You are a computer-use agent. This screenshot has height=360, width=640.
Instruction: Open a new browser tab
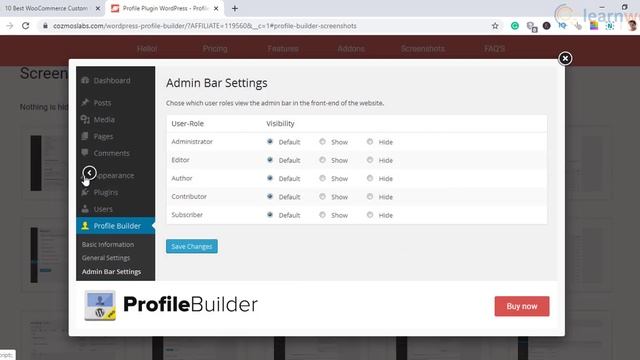point(235,8)
